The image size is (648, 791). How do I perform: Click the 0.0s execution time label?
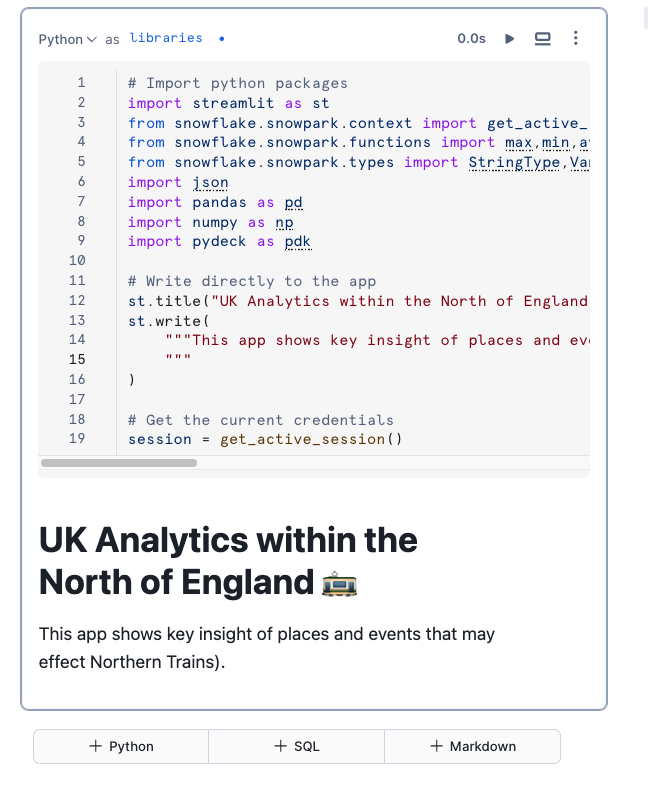click(471, 39)
